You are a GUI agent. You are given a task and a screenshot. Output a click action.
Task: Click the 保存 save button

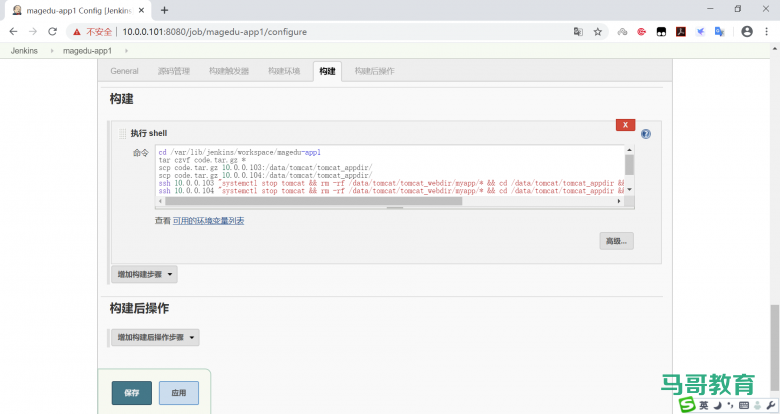click(x=132, y=393)
